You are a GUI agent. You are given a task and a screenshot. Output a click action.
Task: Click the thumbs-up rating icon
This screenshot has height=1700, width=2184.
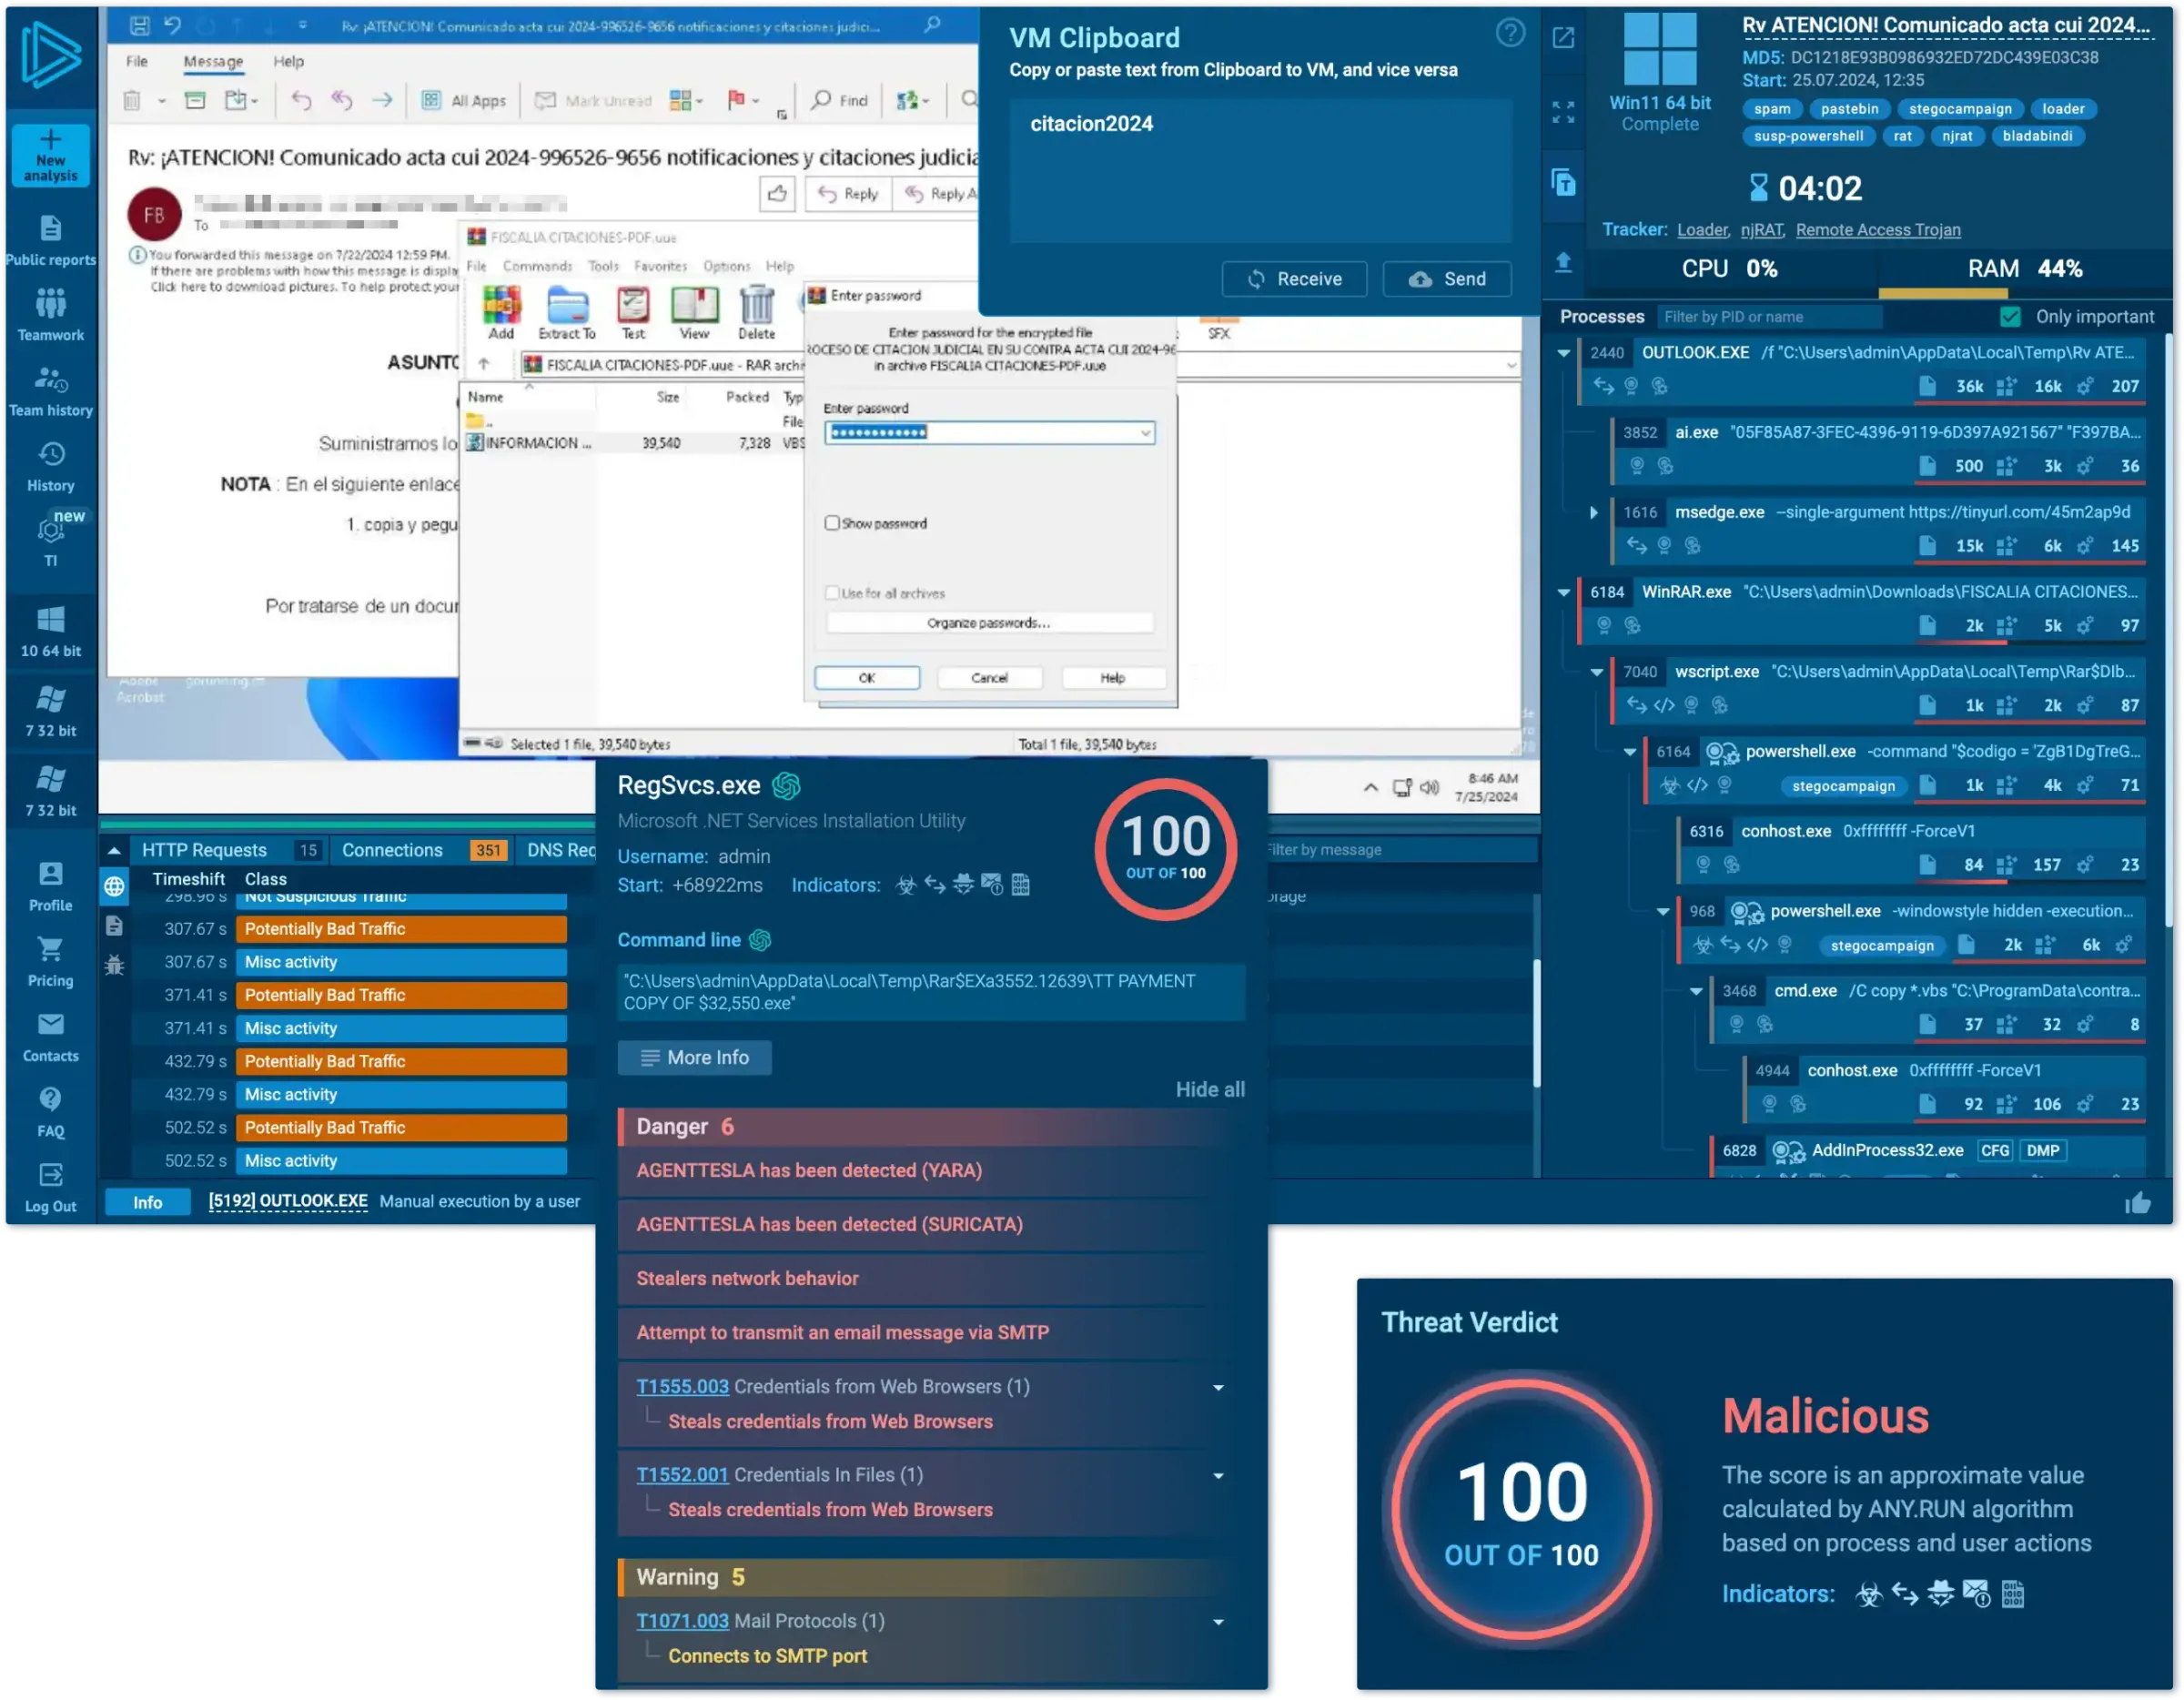coord(2138,1203)
